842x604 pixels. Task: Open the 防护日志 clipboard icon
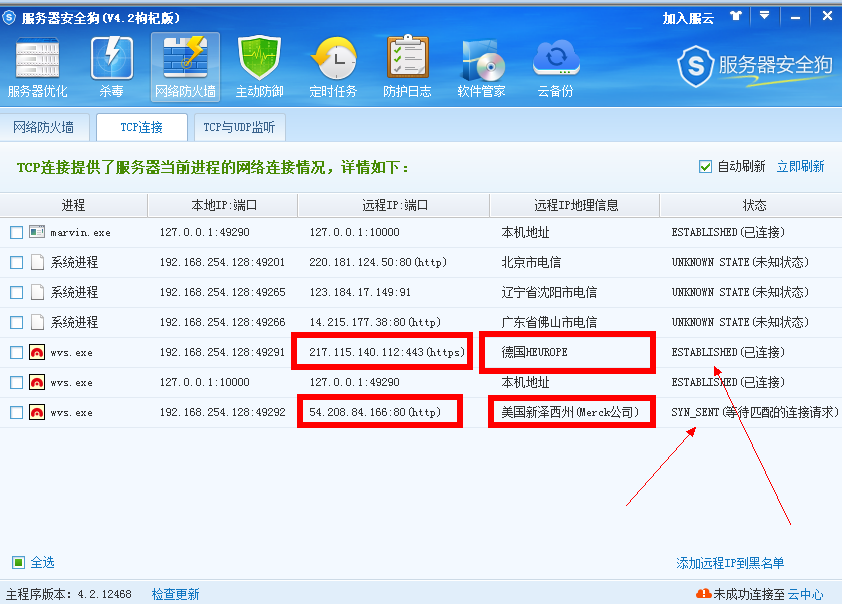click(407, 67)
